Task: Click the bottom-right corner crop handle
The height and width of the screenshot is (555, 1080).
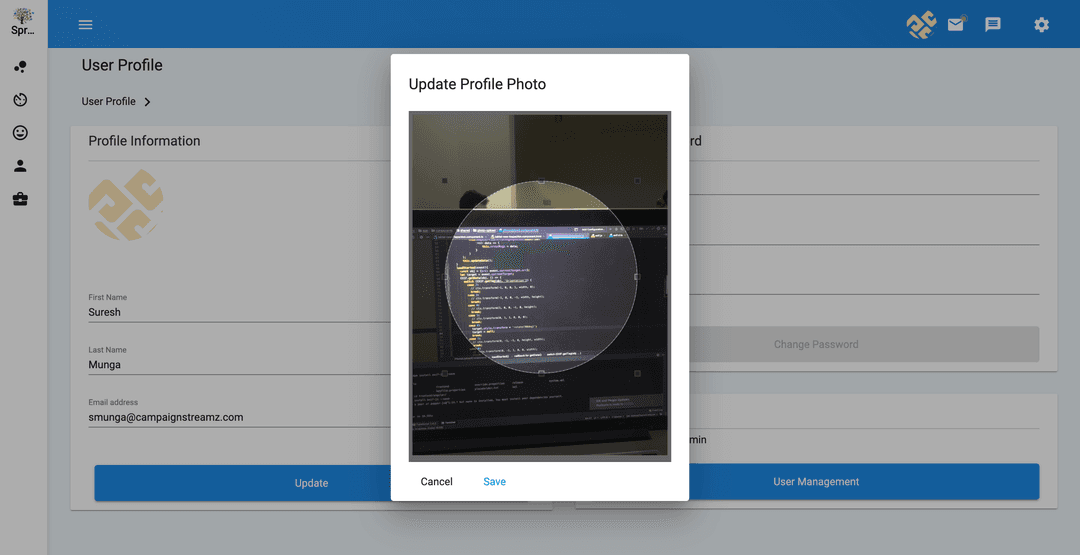Action: click(x=637, y=373)
